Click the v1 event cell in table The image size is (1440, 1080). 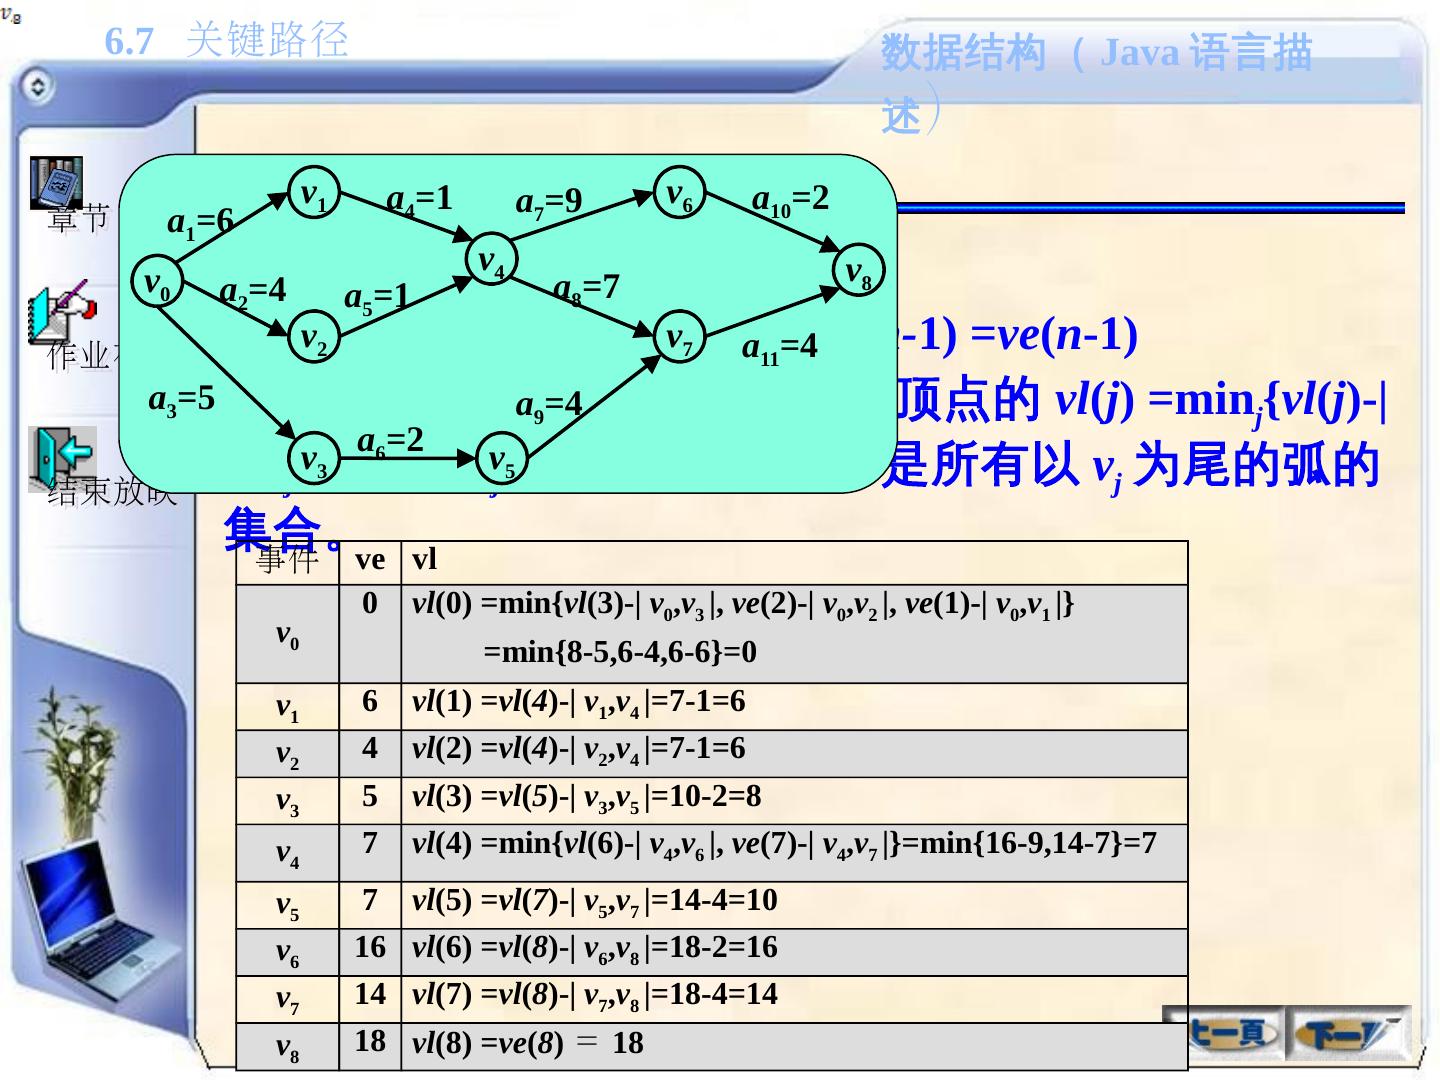coord(288,708)
